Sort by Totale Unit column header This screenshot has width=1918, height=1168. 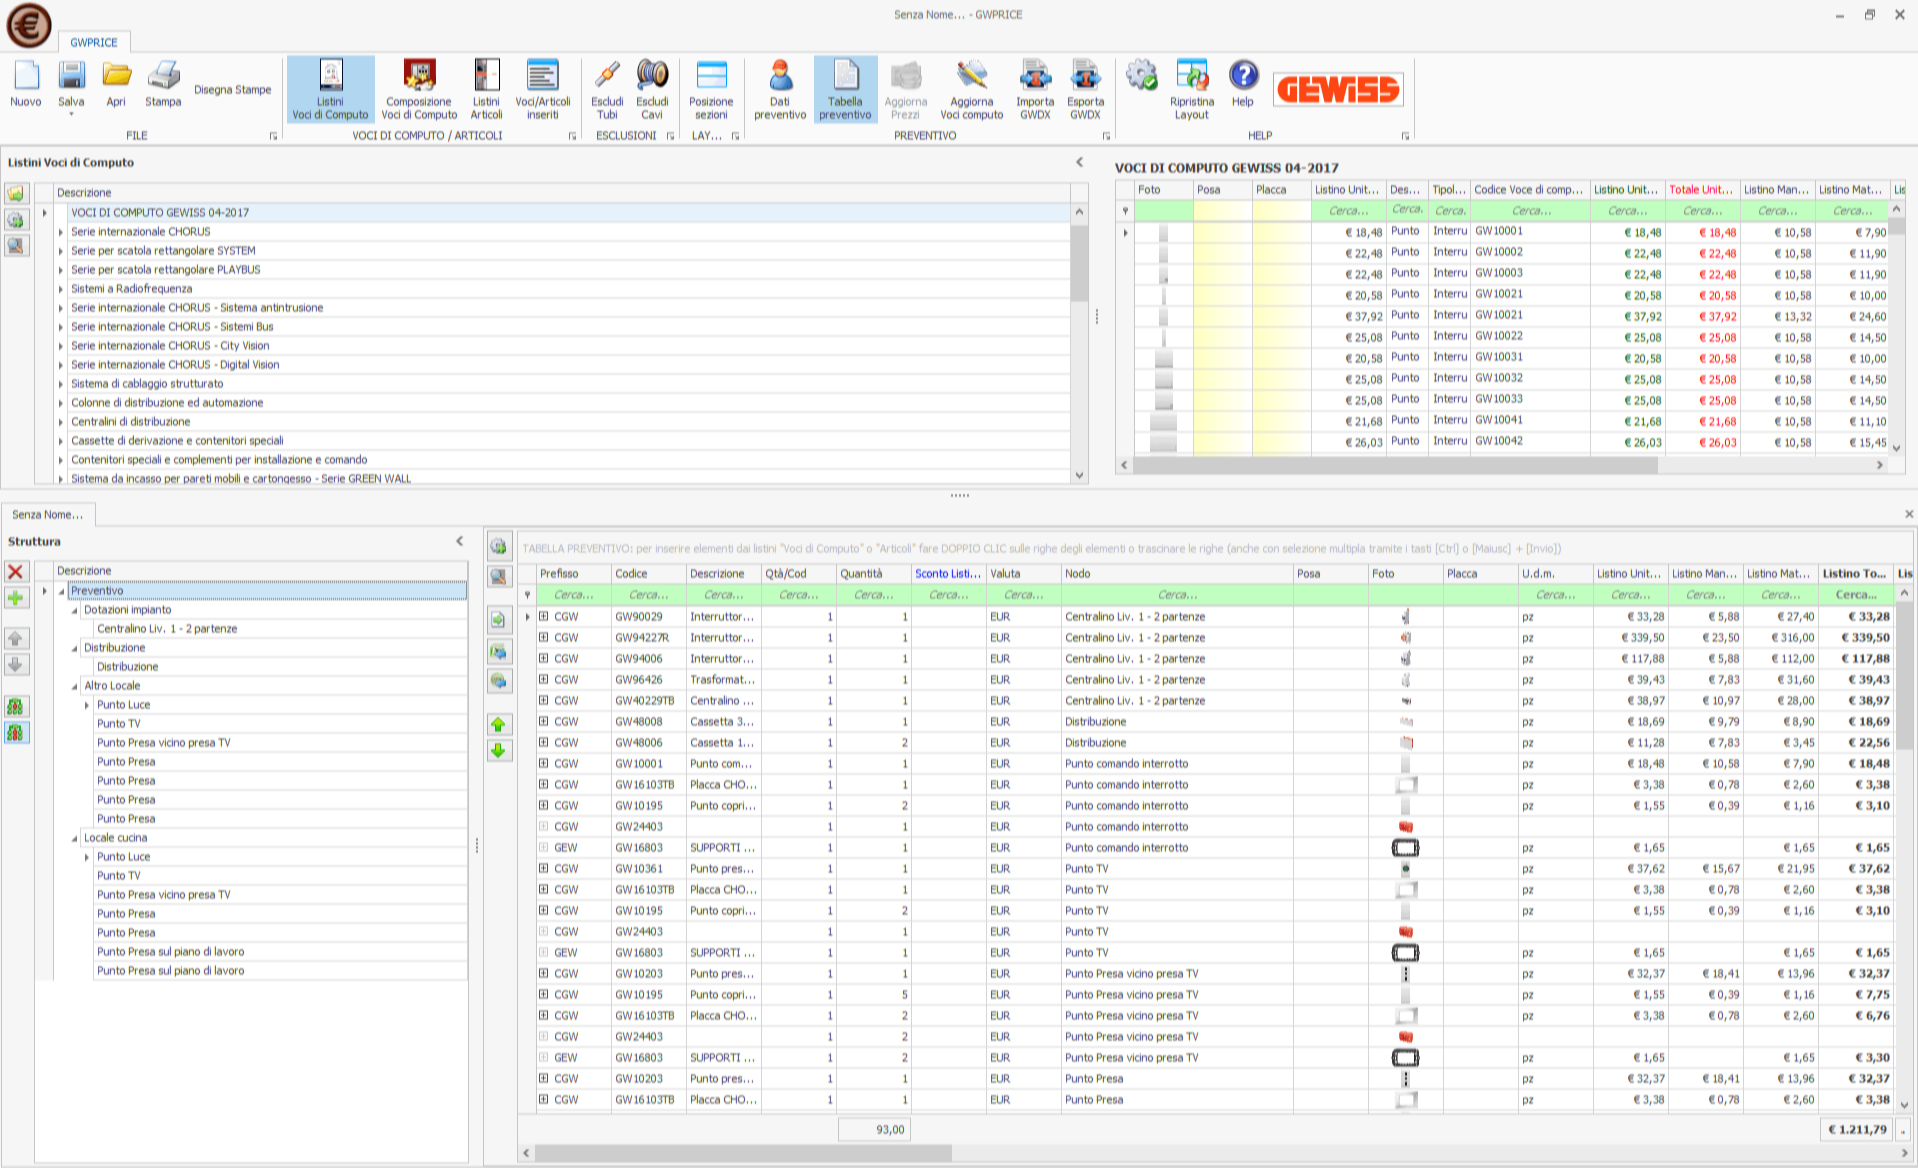click(1702, 190)
